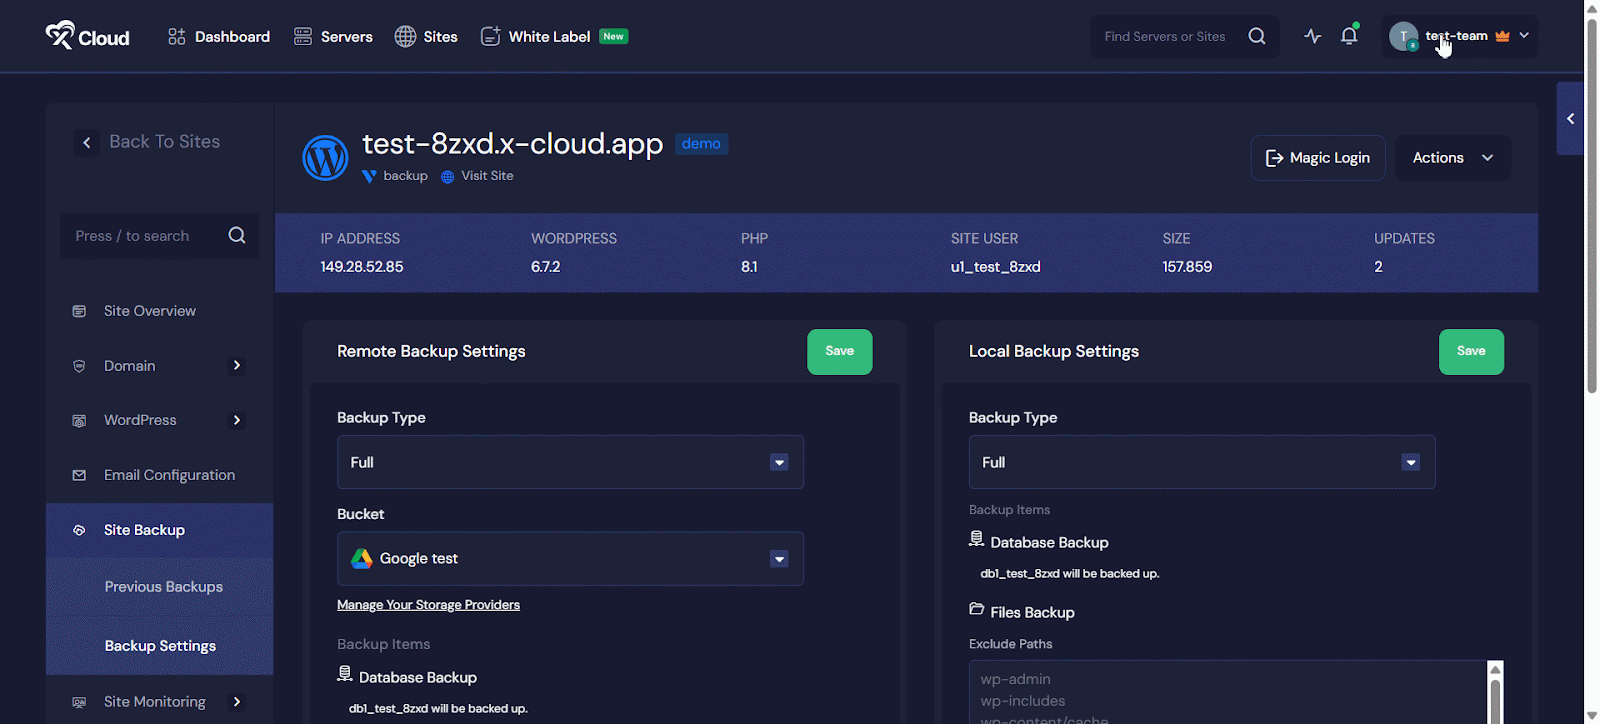1600x724 pixels.
Task: Click the activity pulse icon
Action: point(1313,36)
